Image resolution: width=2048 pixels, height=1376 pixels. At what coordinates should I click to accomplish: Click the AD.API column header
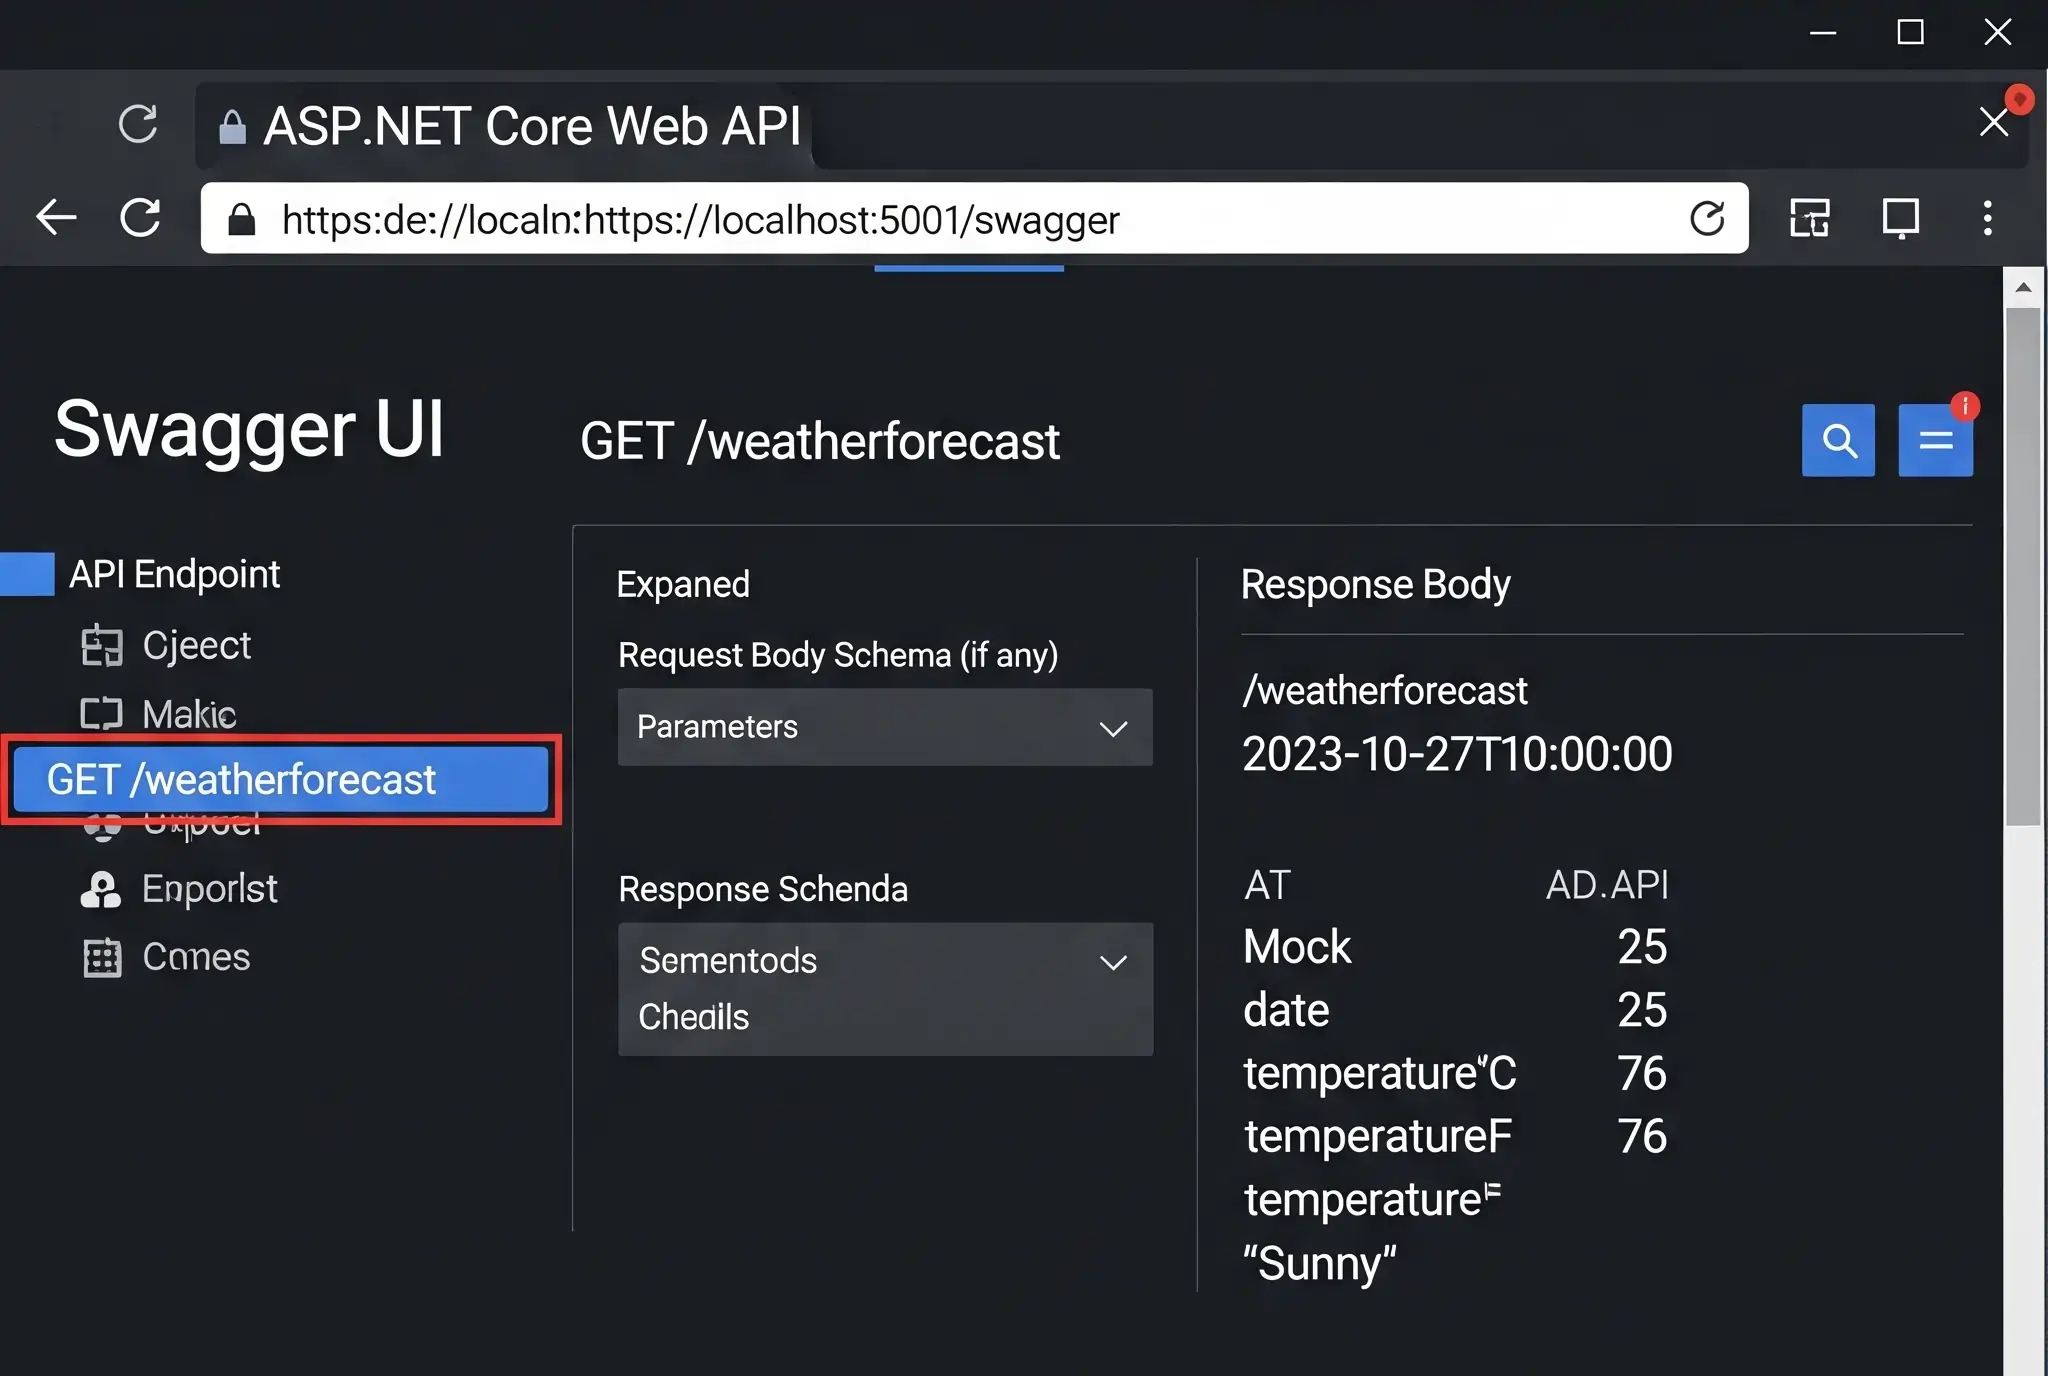[1607, 885]
